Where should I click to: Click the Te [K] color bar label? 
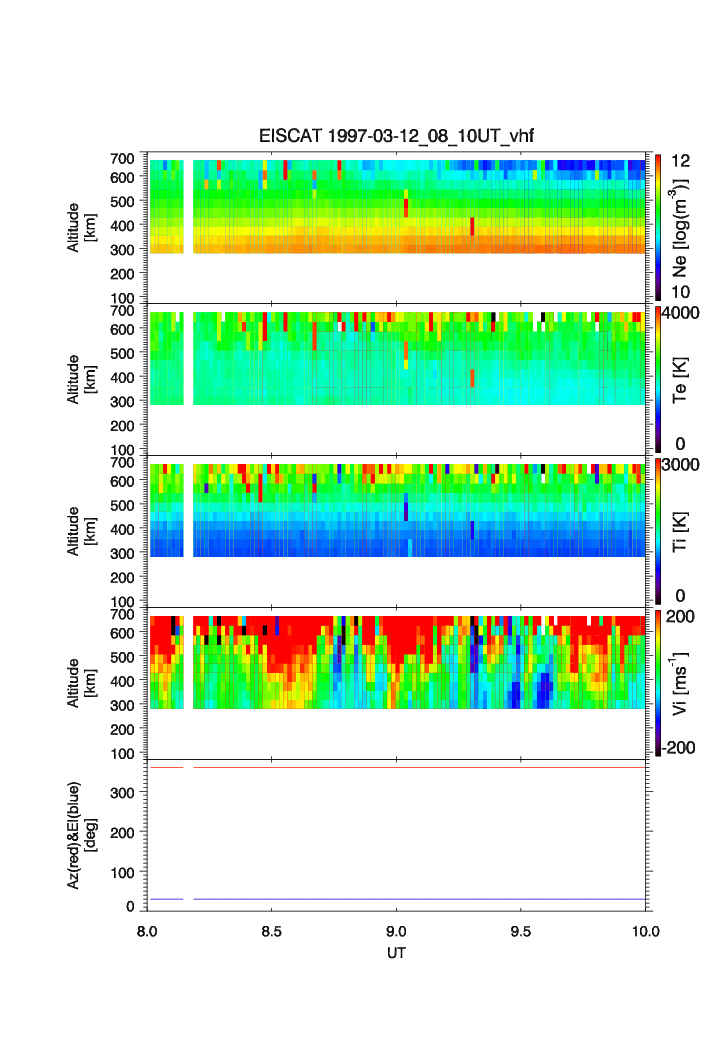680,379
